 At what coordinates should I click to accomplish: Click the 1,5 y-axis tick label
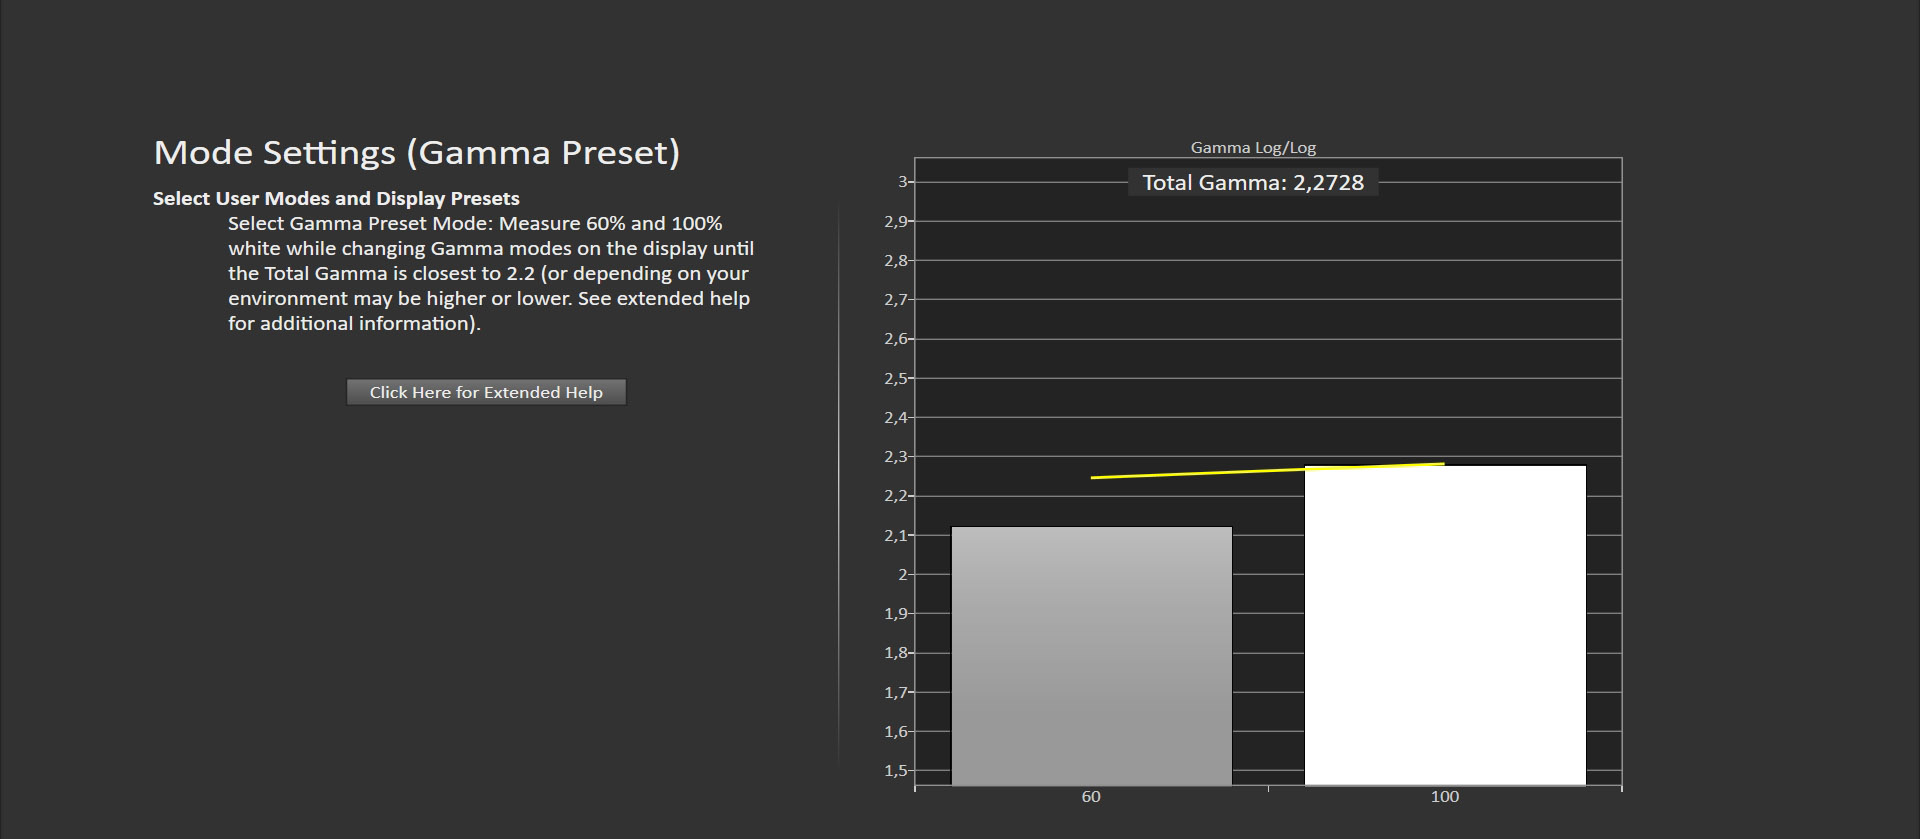[896, 771]
